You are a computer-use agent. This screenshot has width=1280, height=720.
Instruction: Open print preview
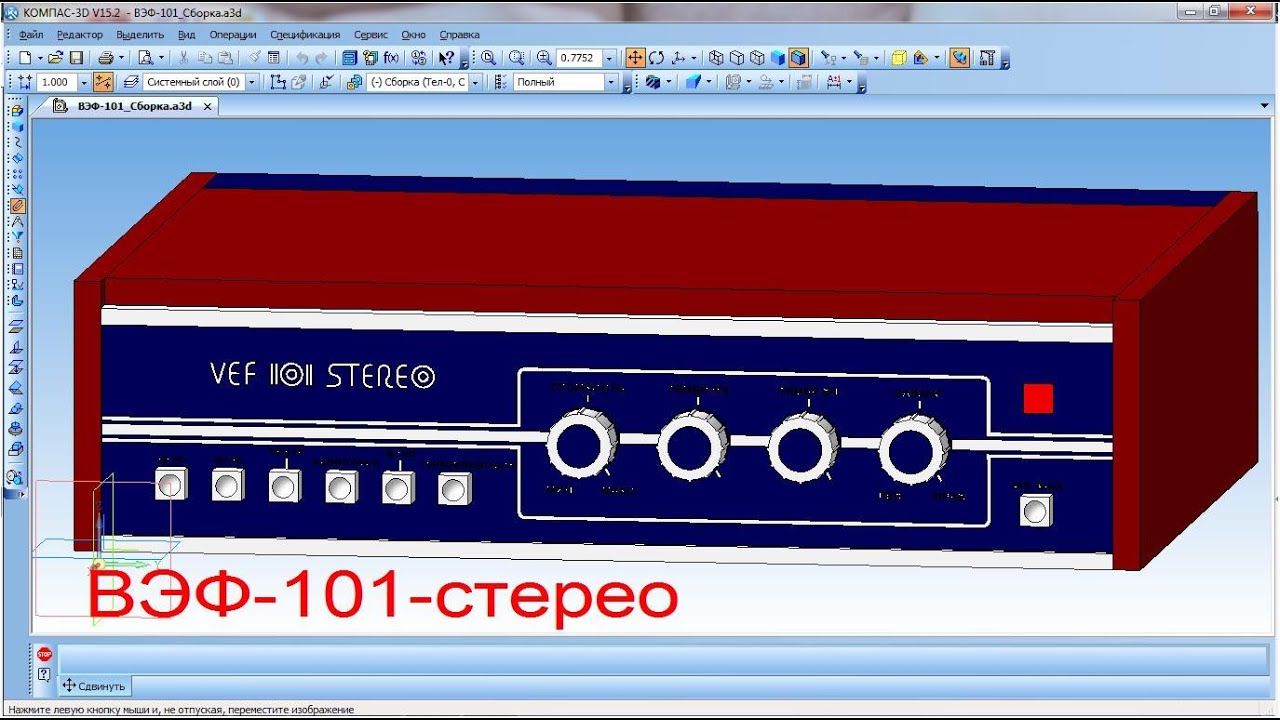coord(145,58)
